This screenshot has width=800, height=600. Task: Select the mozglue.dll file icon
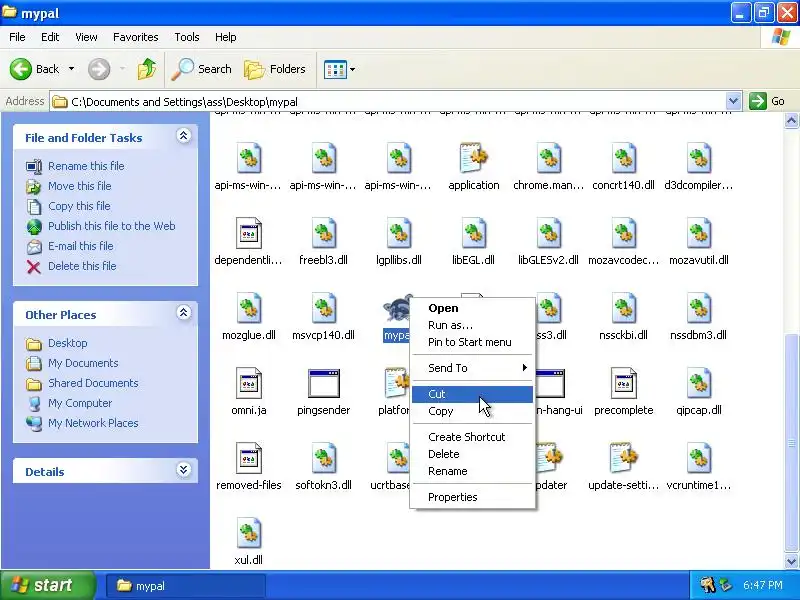[249, 309]
